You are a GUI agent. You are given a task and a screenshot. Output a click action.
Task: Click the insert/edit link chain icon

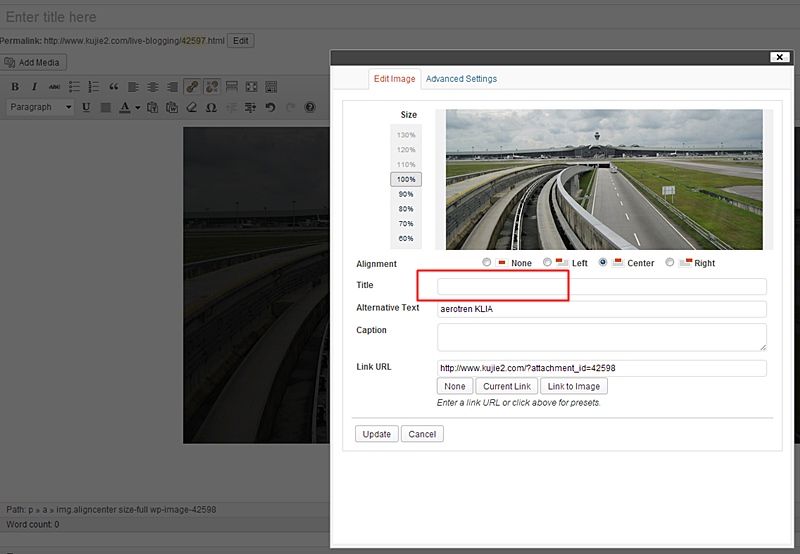[191, 87]
